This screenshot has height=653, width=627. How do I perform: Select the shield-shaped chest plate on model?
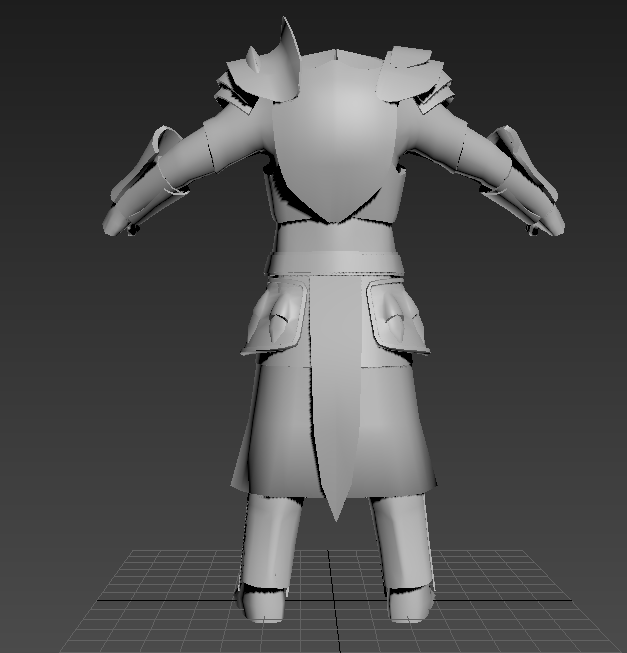tap(333, 142)
